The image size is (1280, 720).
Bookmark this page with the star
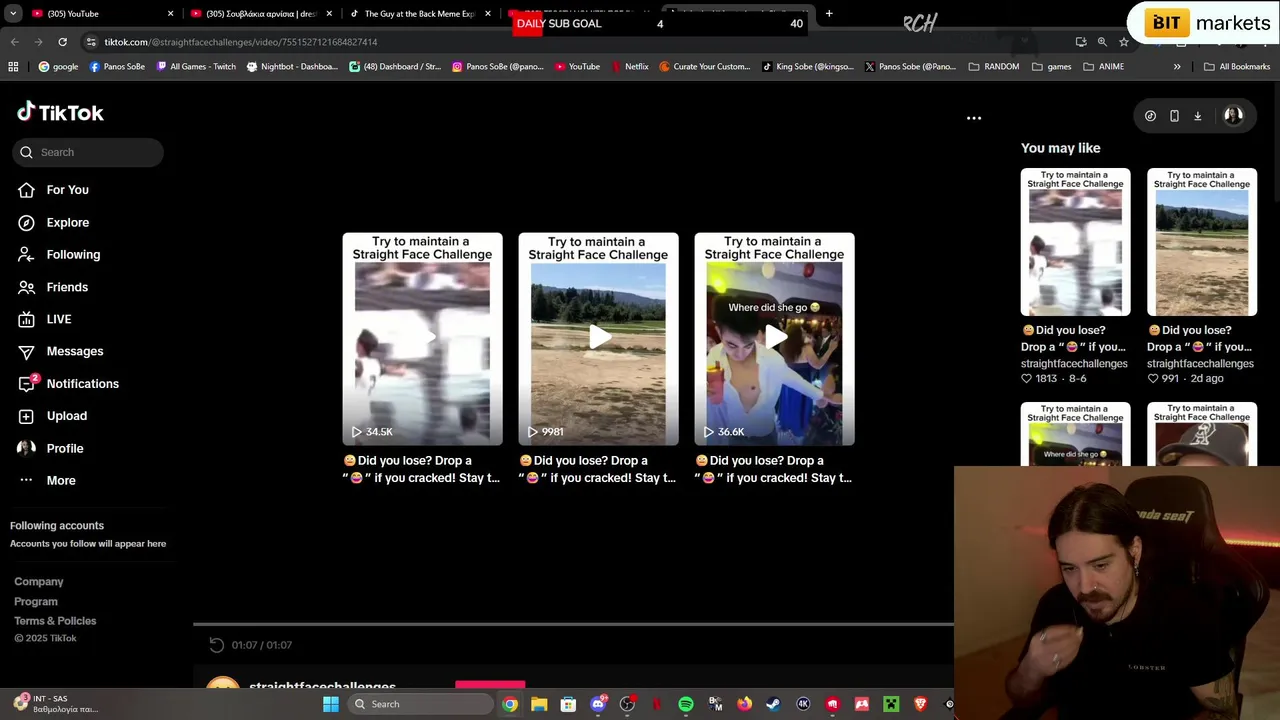coord(1124,42)
